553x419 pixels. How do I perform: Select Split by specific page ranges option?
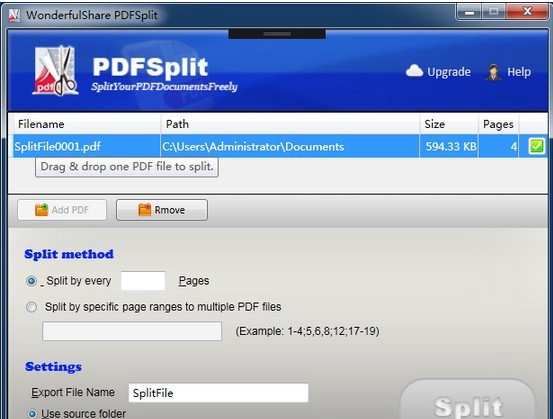tap(31, 307)
